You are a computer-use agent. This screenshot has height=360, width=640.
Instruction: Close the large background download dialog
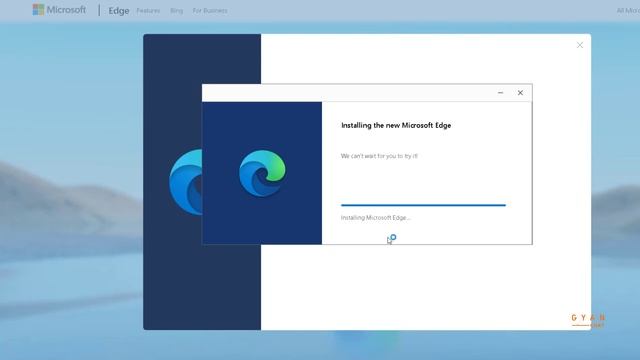580,45
